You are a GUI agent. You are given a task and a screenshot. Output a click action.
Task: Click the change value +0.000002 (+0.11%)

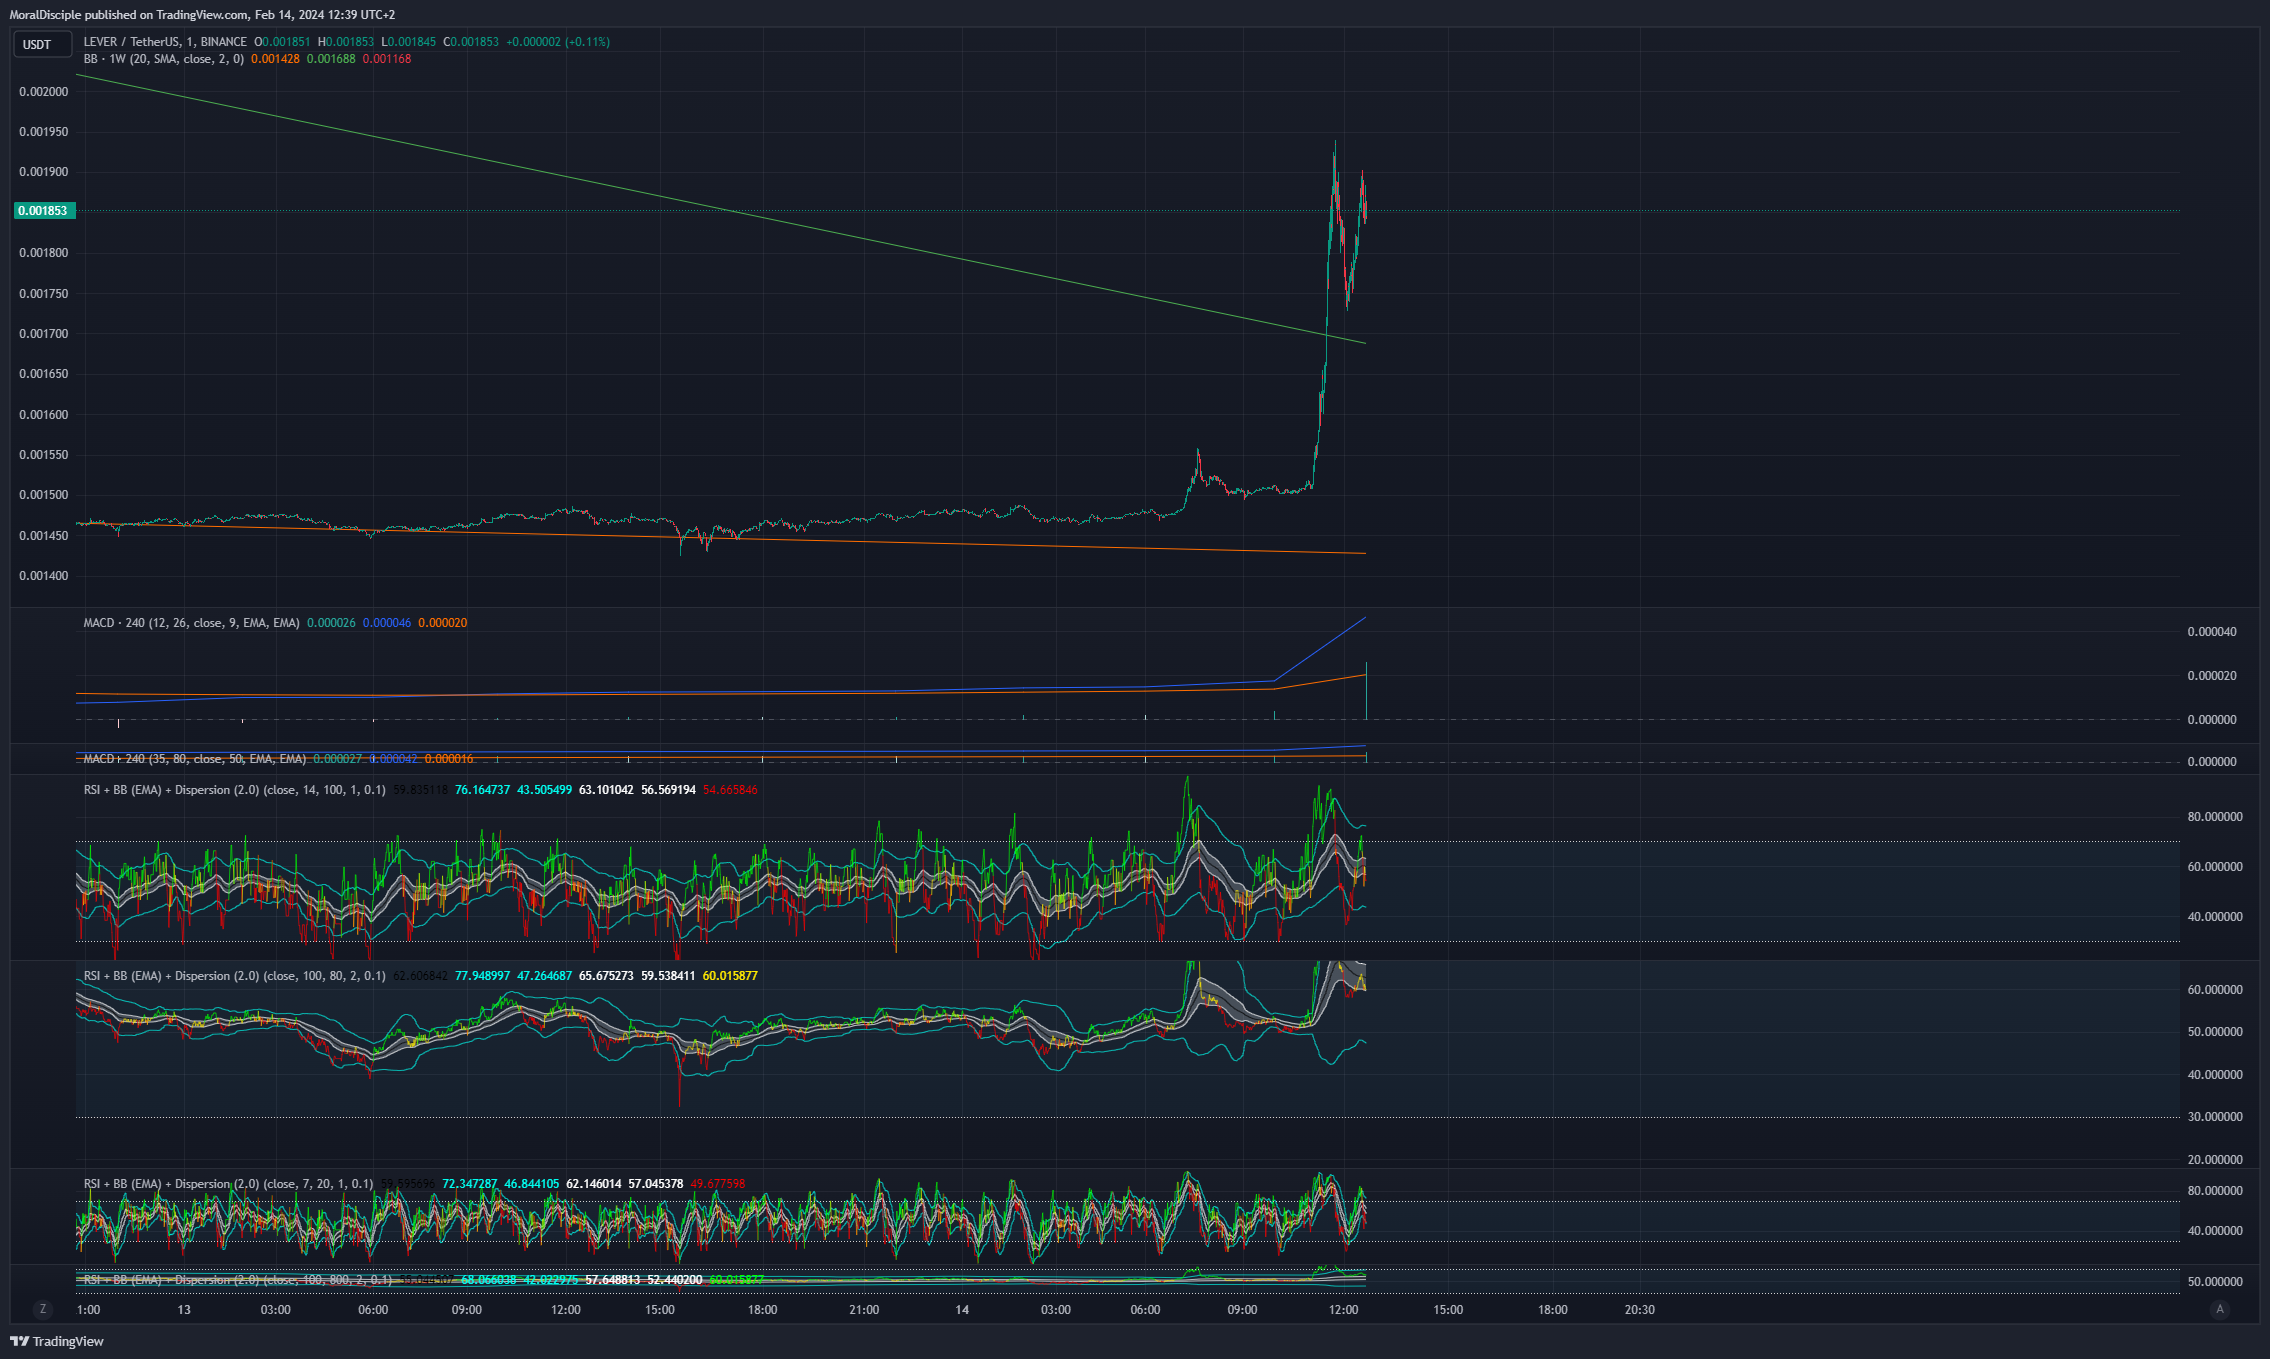558,42
